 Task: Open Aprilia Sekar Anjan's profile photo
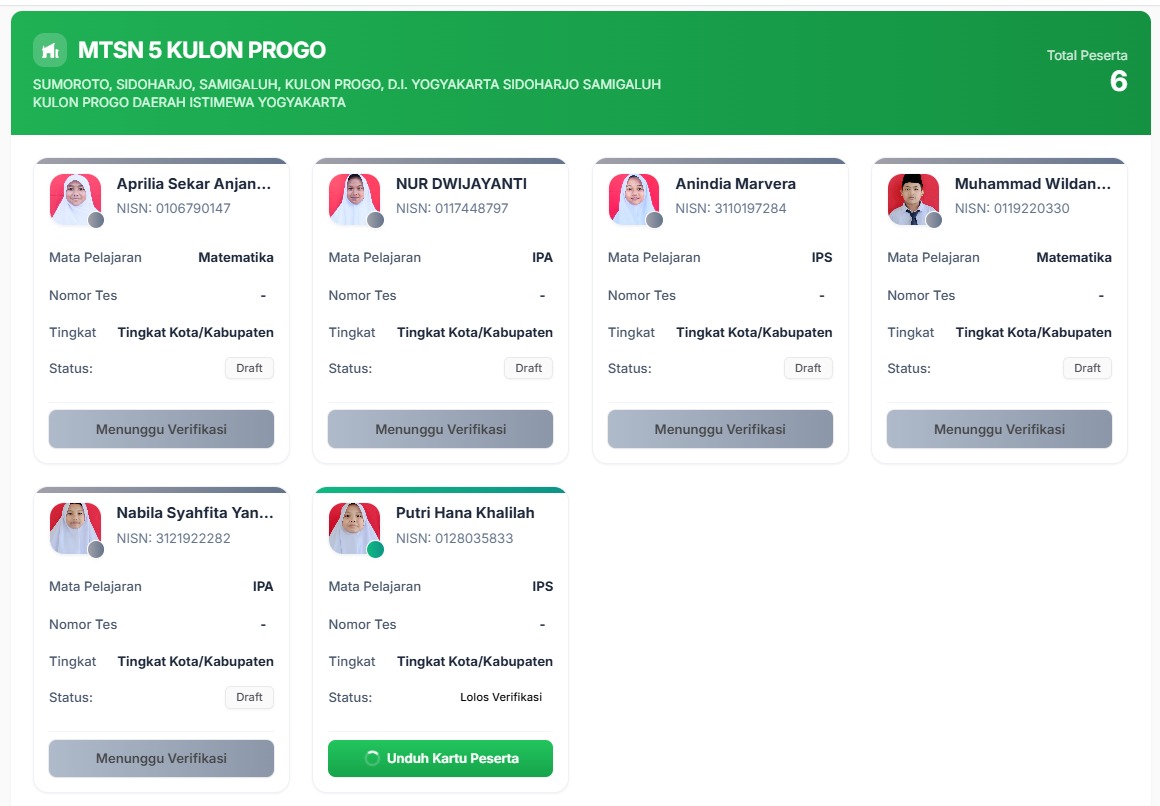point(75,199)
